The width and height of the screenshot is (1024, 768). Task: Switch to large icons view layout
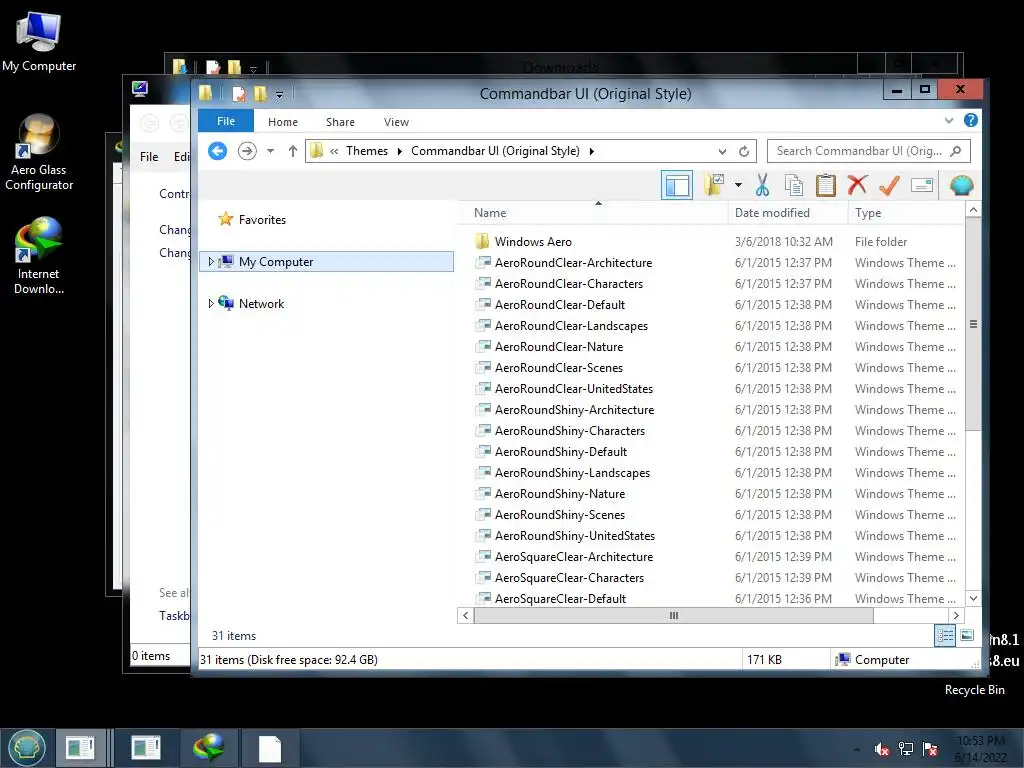967,635
